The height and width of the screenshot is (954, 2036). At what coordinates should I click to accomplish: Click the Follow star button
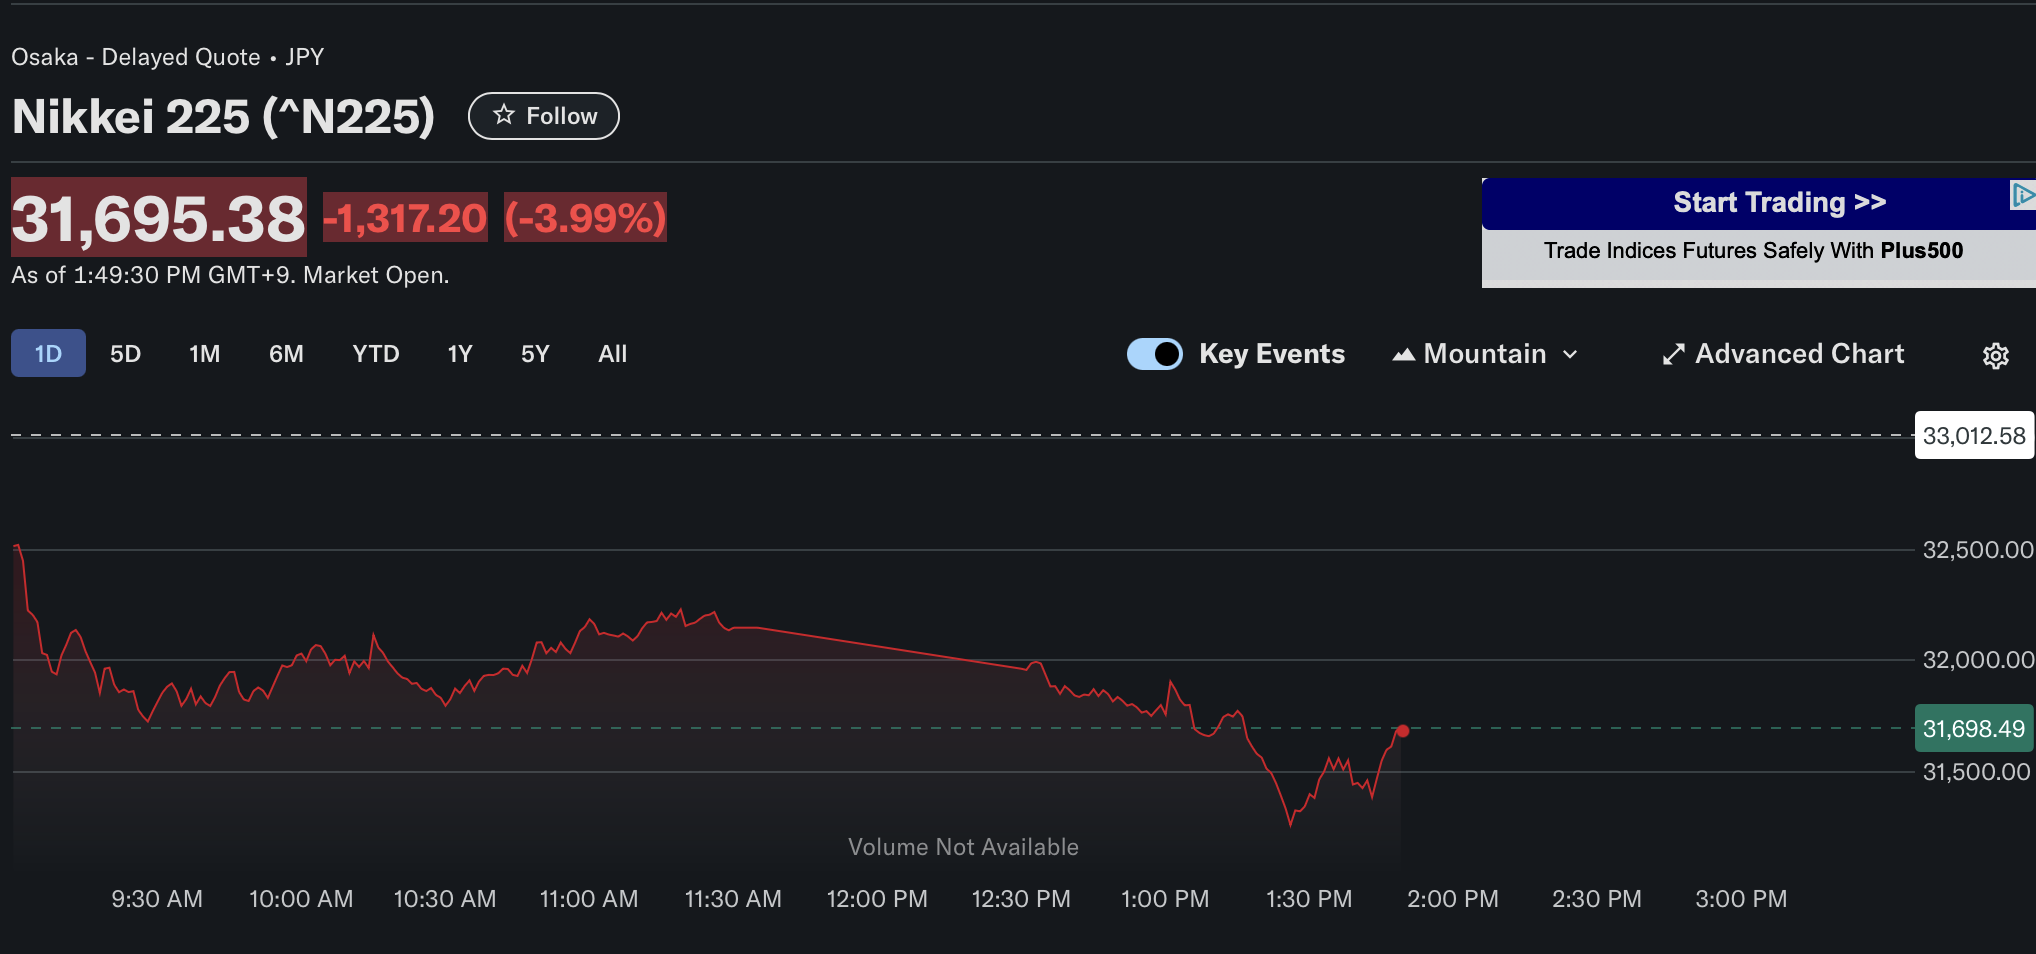544,116
